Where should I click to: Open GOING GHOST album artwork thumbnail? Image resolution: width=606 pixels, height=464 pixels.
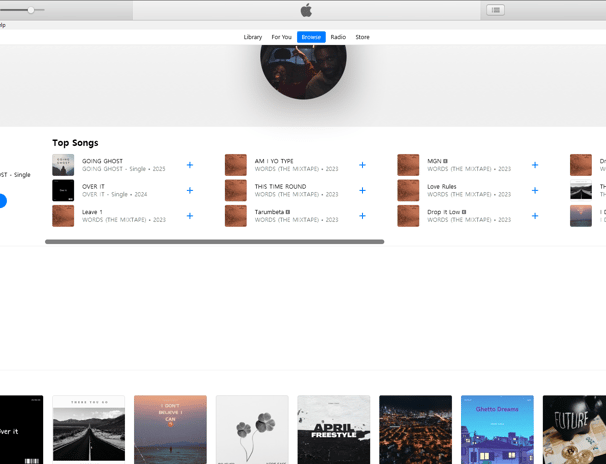[63, 165]
